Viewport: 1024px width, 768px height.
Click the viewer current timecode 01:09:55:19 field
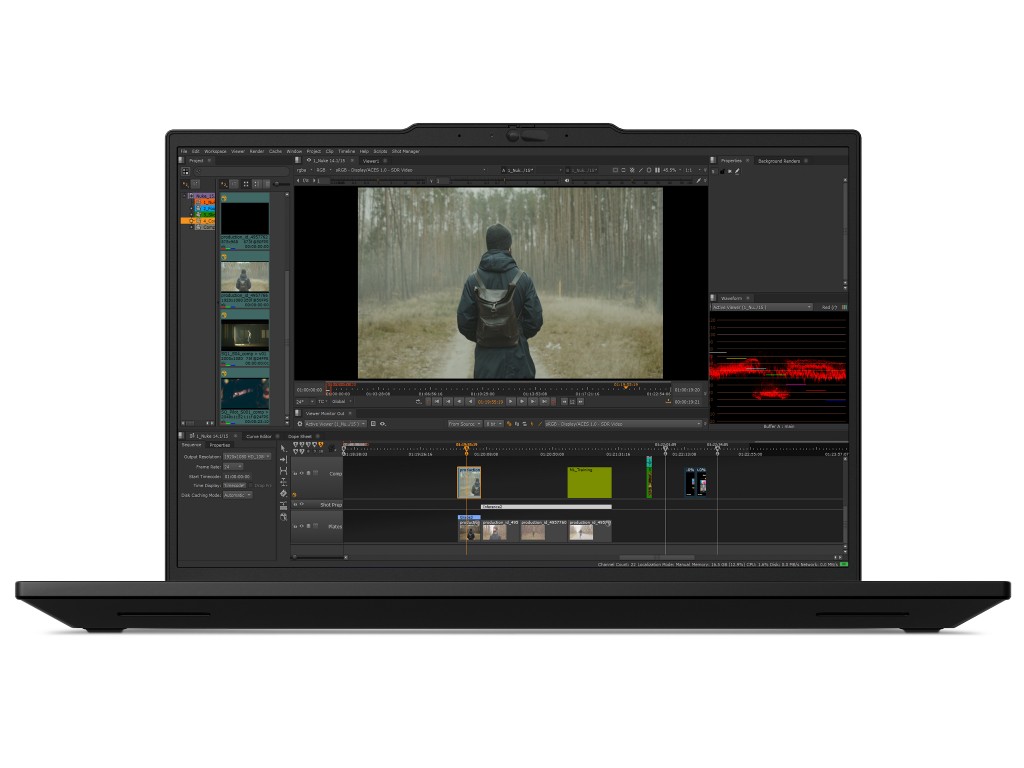tap(490, 402)
